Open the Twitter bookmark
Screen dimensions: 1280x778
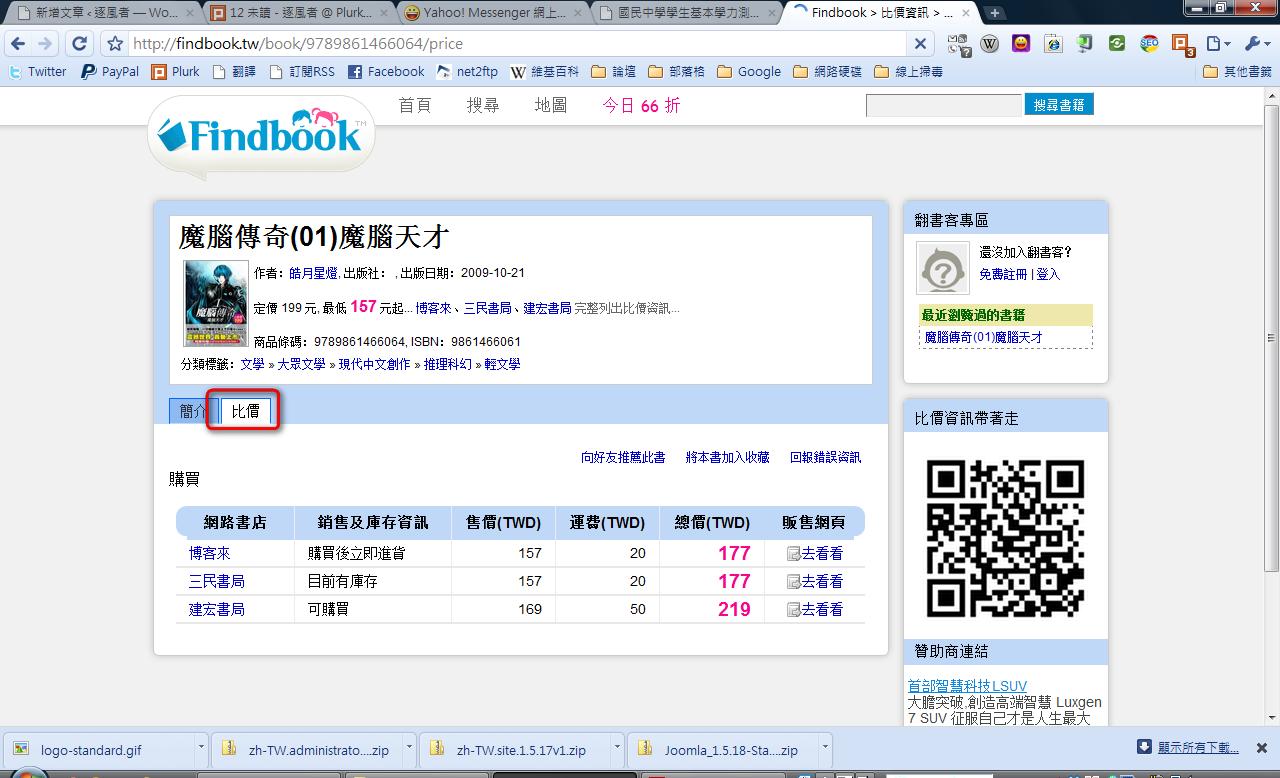point(38,72)
